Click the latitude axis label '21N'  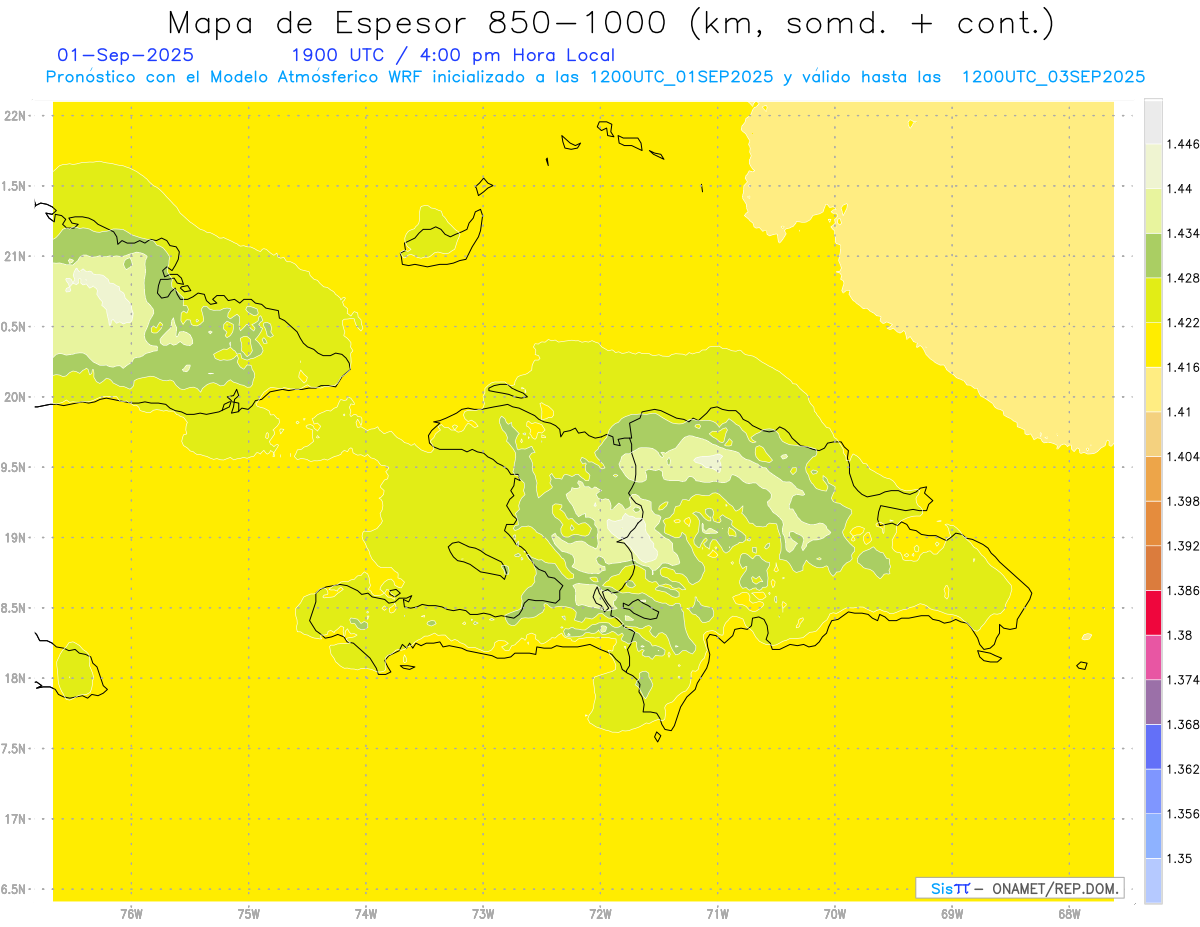(15, 256)
